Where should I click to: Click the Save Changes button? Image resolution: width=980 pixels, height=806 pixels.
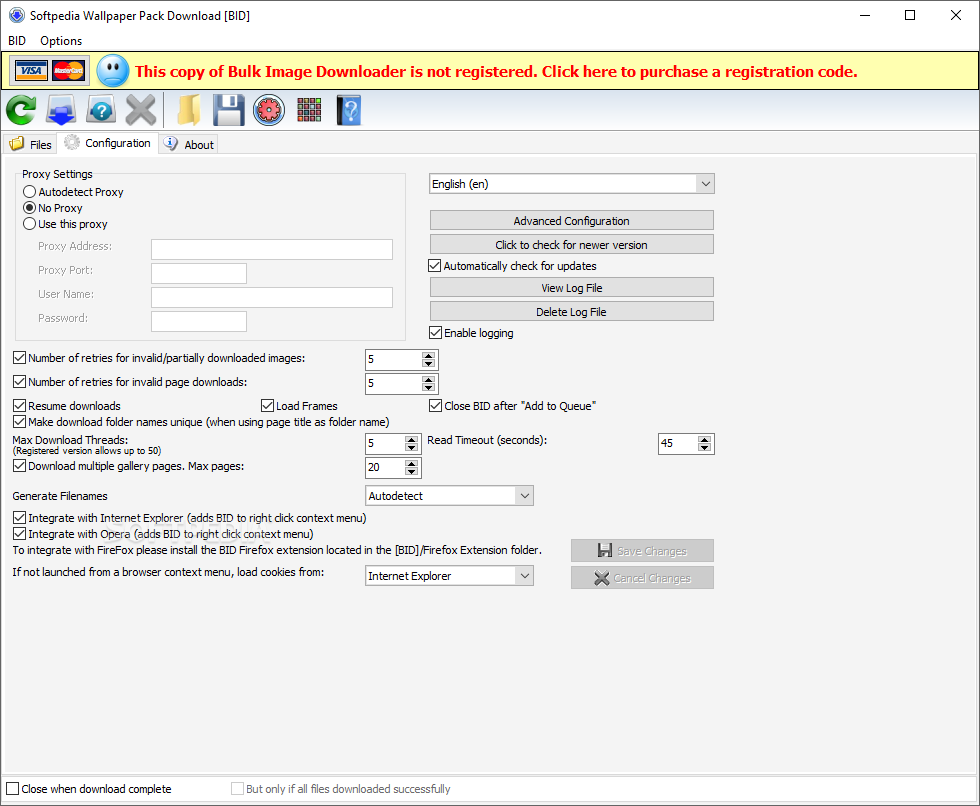(642, 551)
